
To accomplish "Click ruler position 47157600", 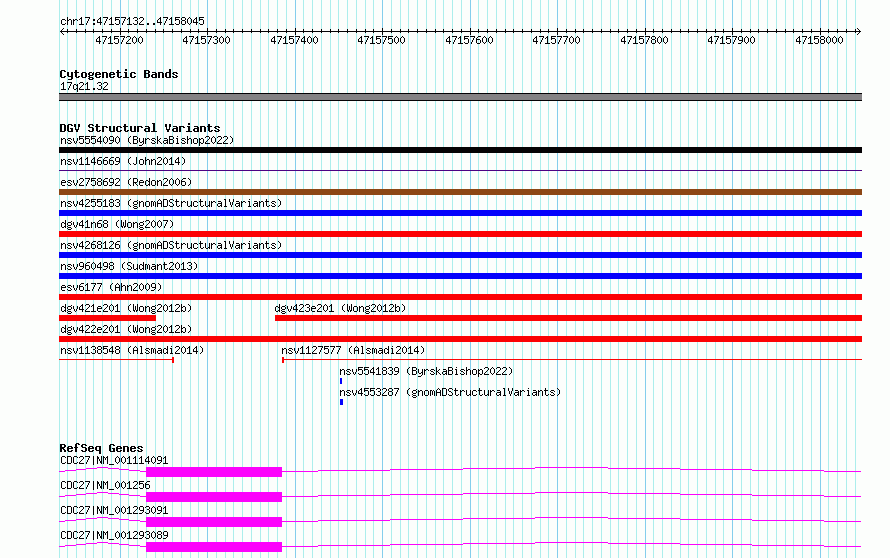I will click(x=469, y=40).
